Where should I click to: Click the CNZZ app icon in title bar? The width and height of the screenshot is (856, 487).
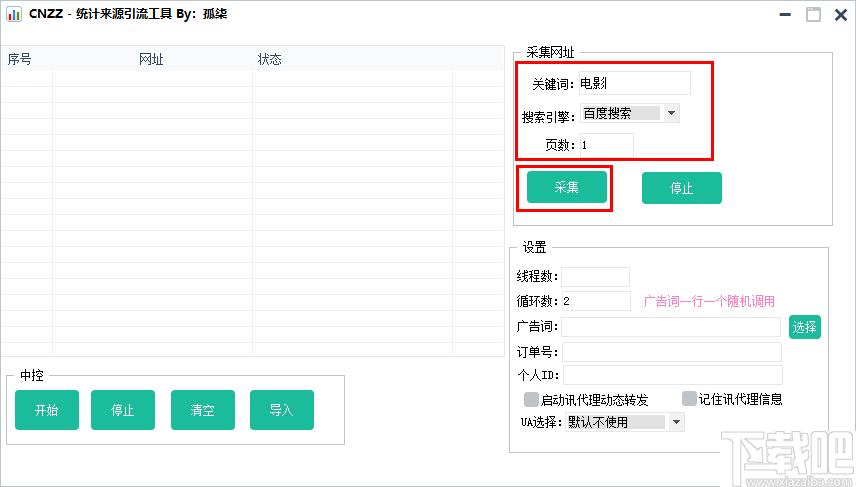14,14
